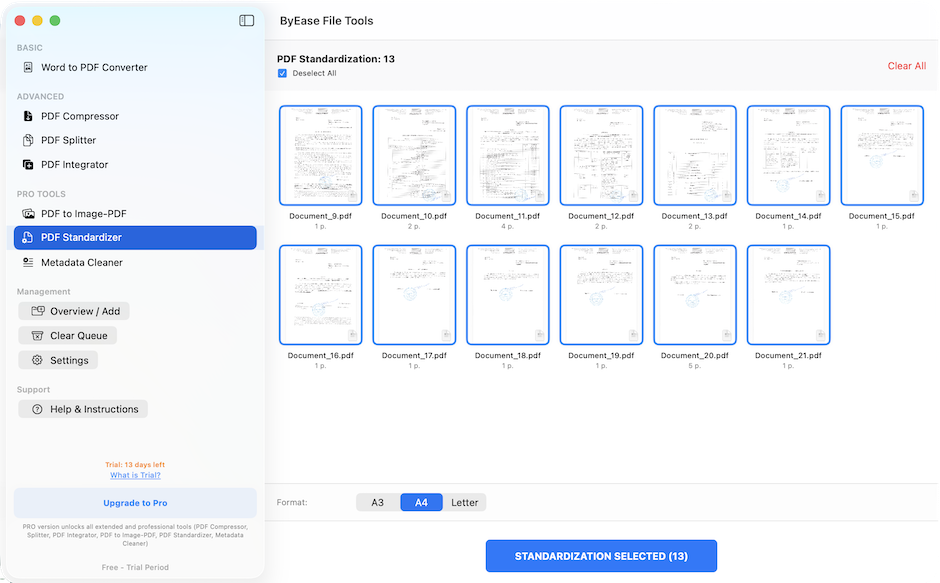940x583 pixels.
Task: Select Letter page format
Action: coord(465,502)
